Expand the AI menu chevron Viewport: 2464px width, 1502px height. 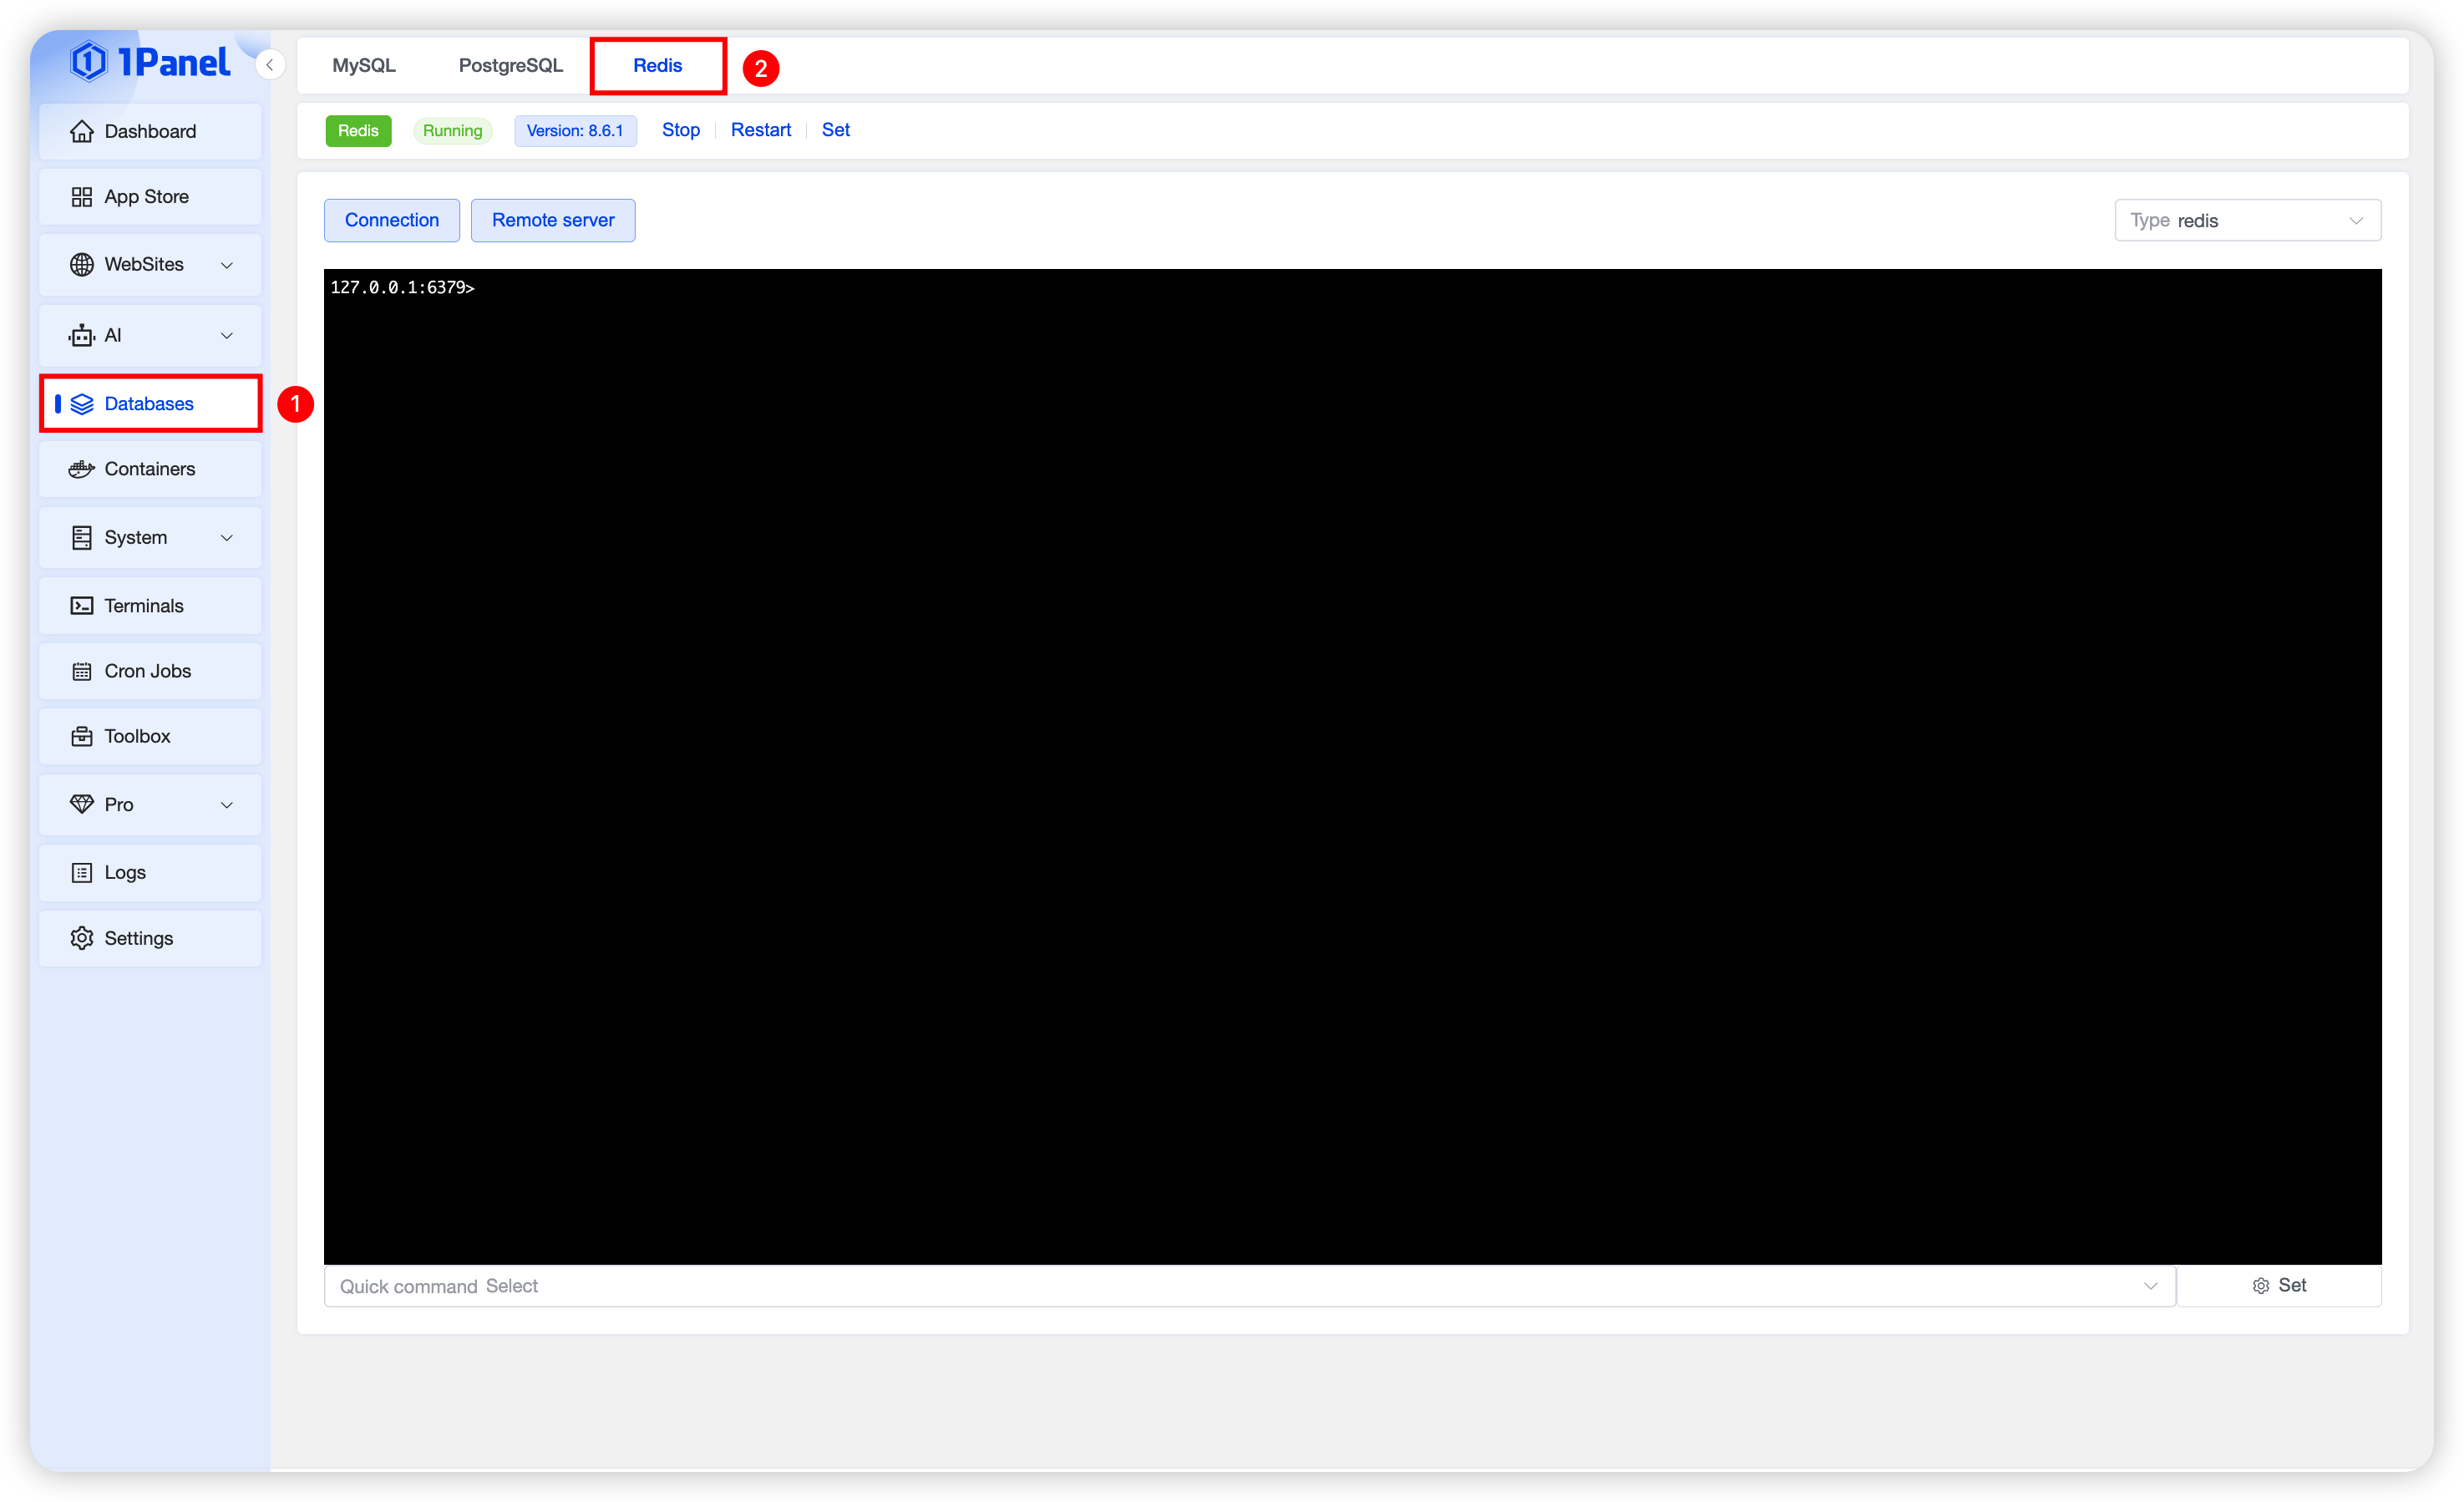[x=227, y=336]
